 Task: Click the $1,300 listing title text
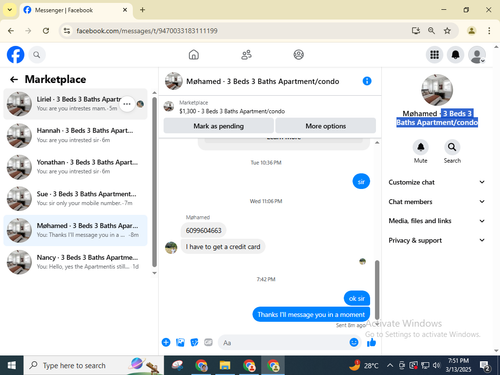(x=232, y=111)
